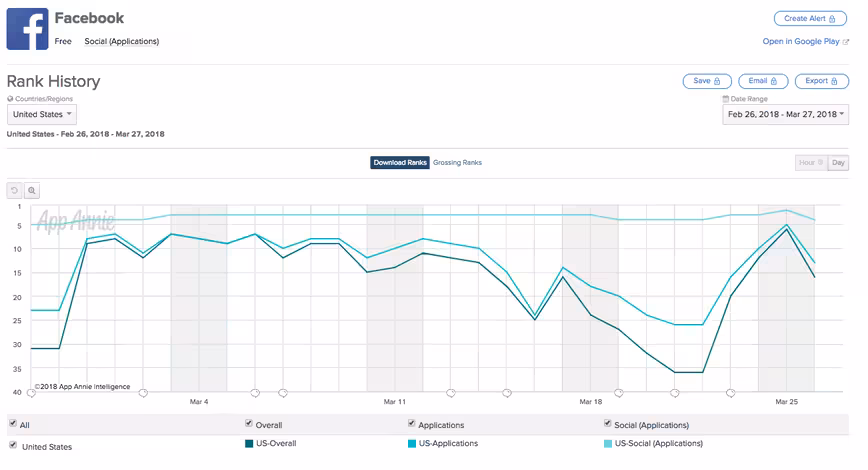
Task: Select the magnifier zoom tool icon
Action: (32, 190)
